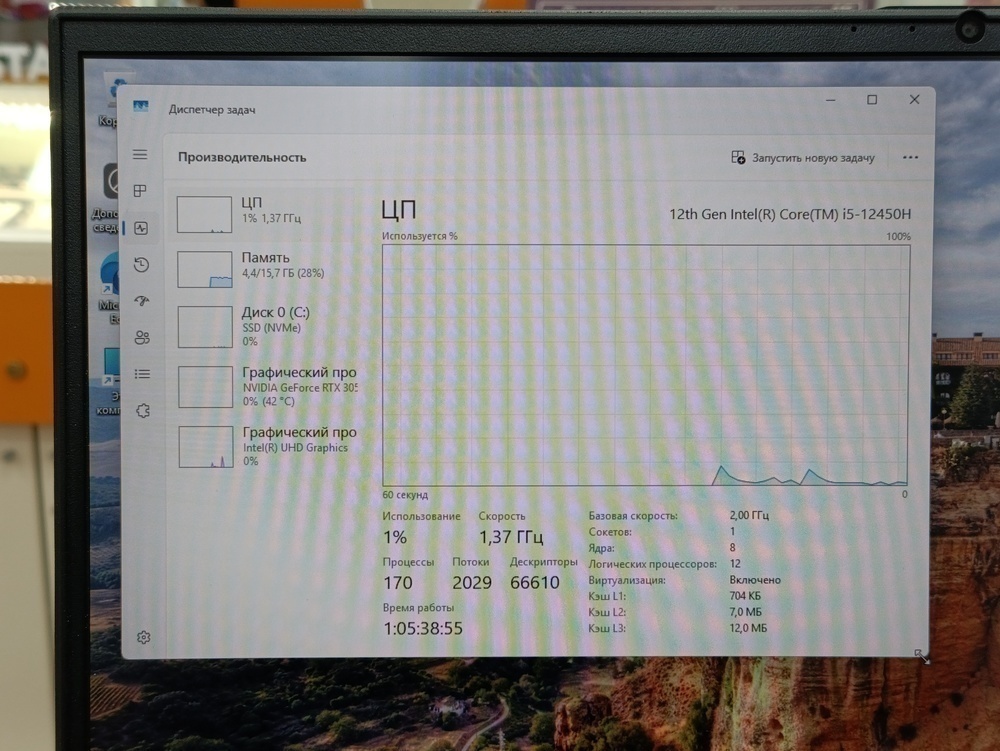Open the Processes page icon
Viewport: 1000px width, 751px height.
[x=140, y=191]
